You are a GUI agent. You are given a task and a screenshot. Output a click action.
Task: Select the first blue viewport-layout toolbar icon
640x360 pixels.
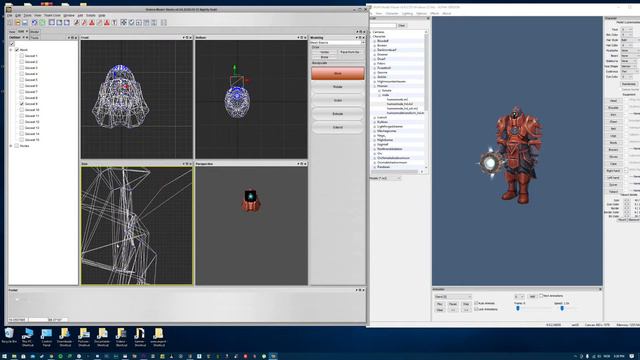[x=52, y=22]
